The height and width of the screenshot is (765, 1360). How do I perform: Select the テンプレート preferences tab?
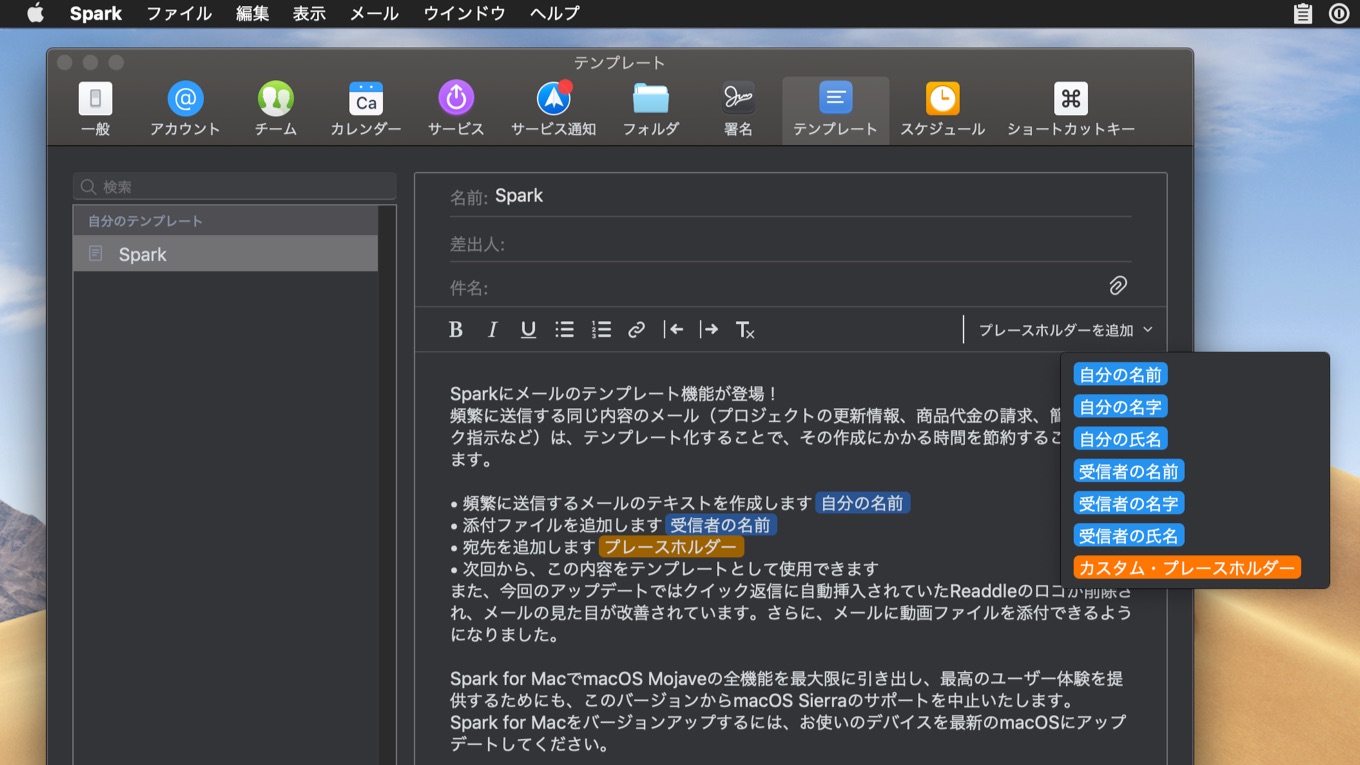coord(835,110)
